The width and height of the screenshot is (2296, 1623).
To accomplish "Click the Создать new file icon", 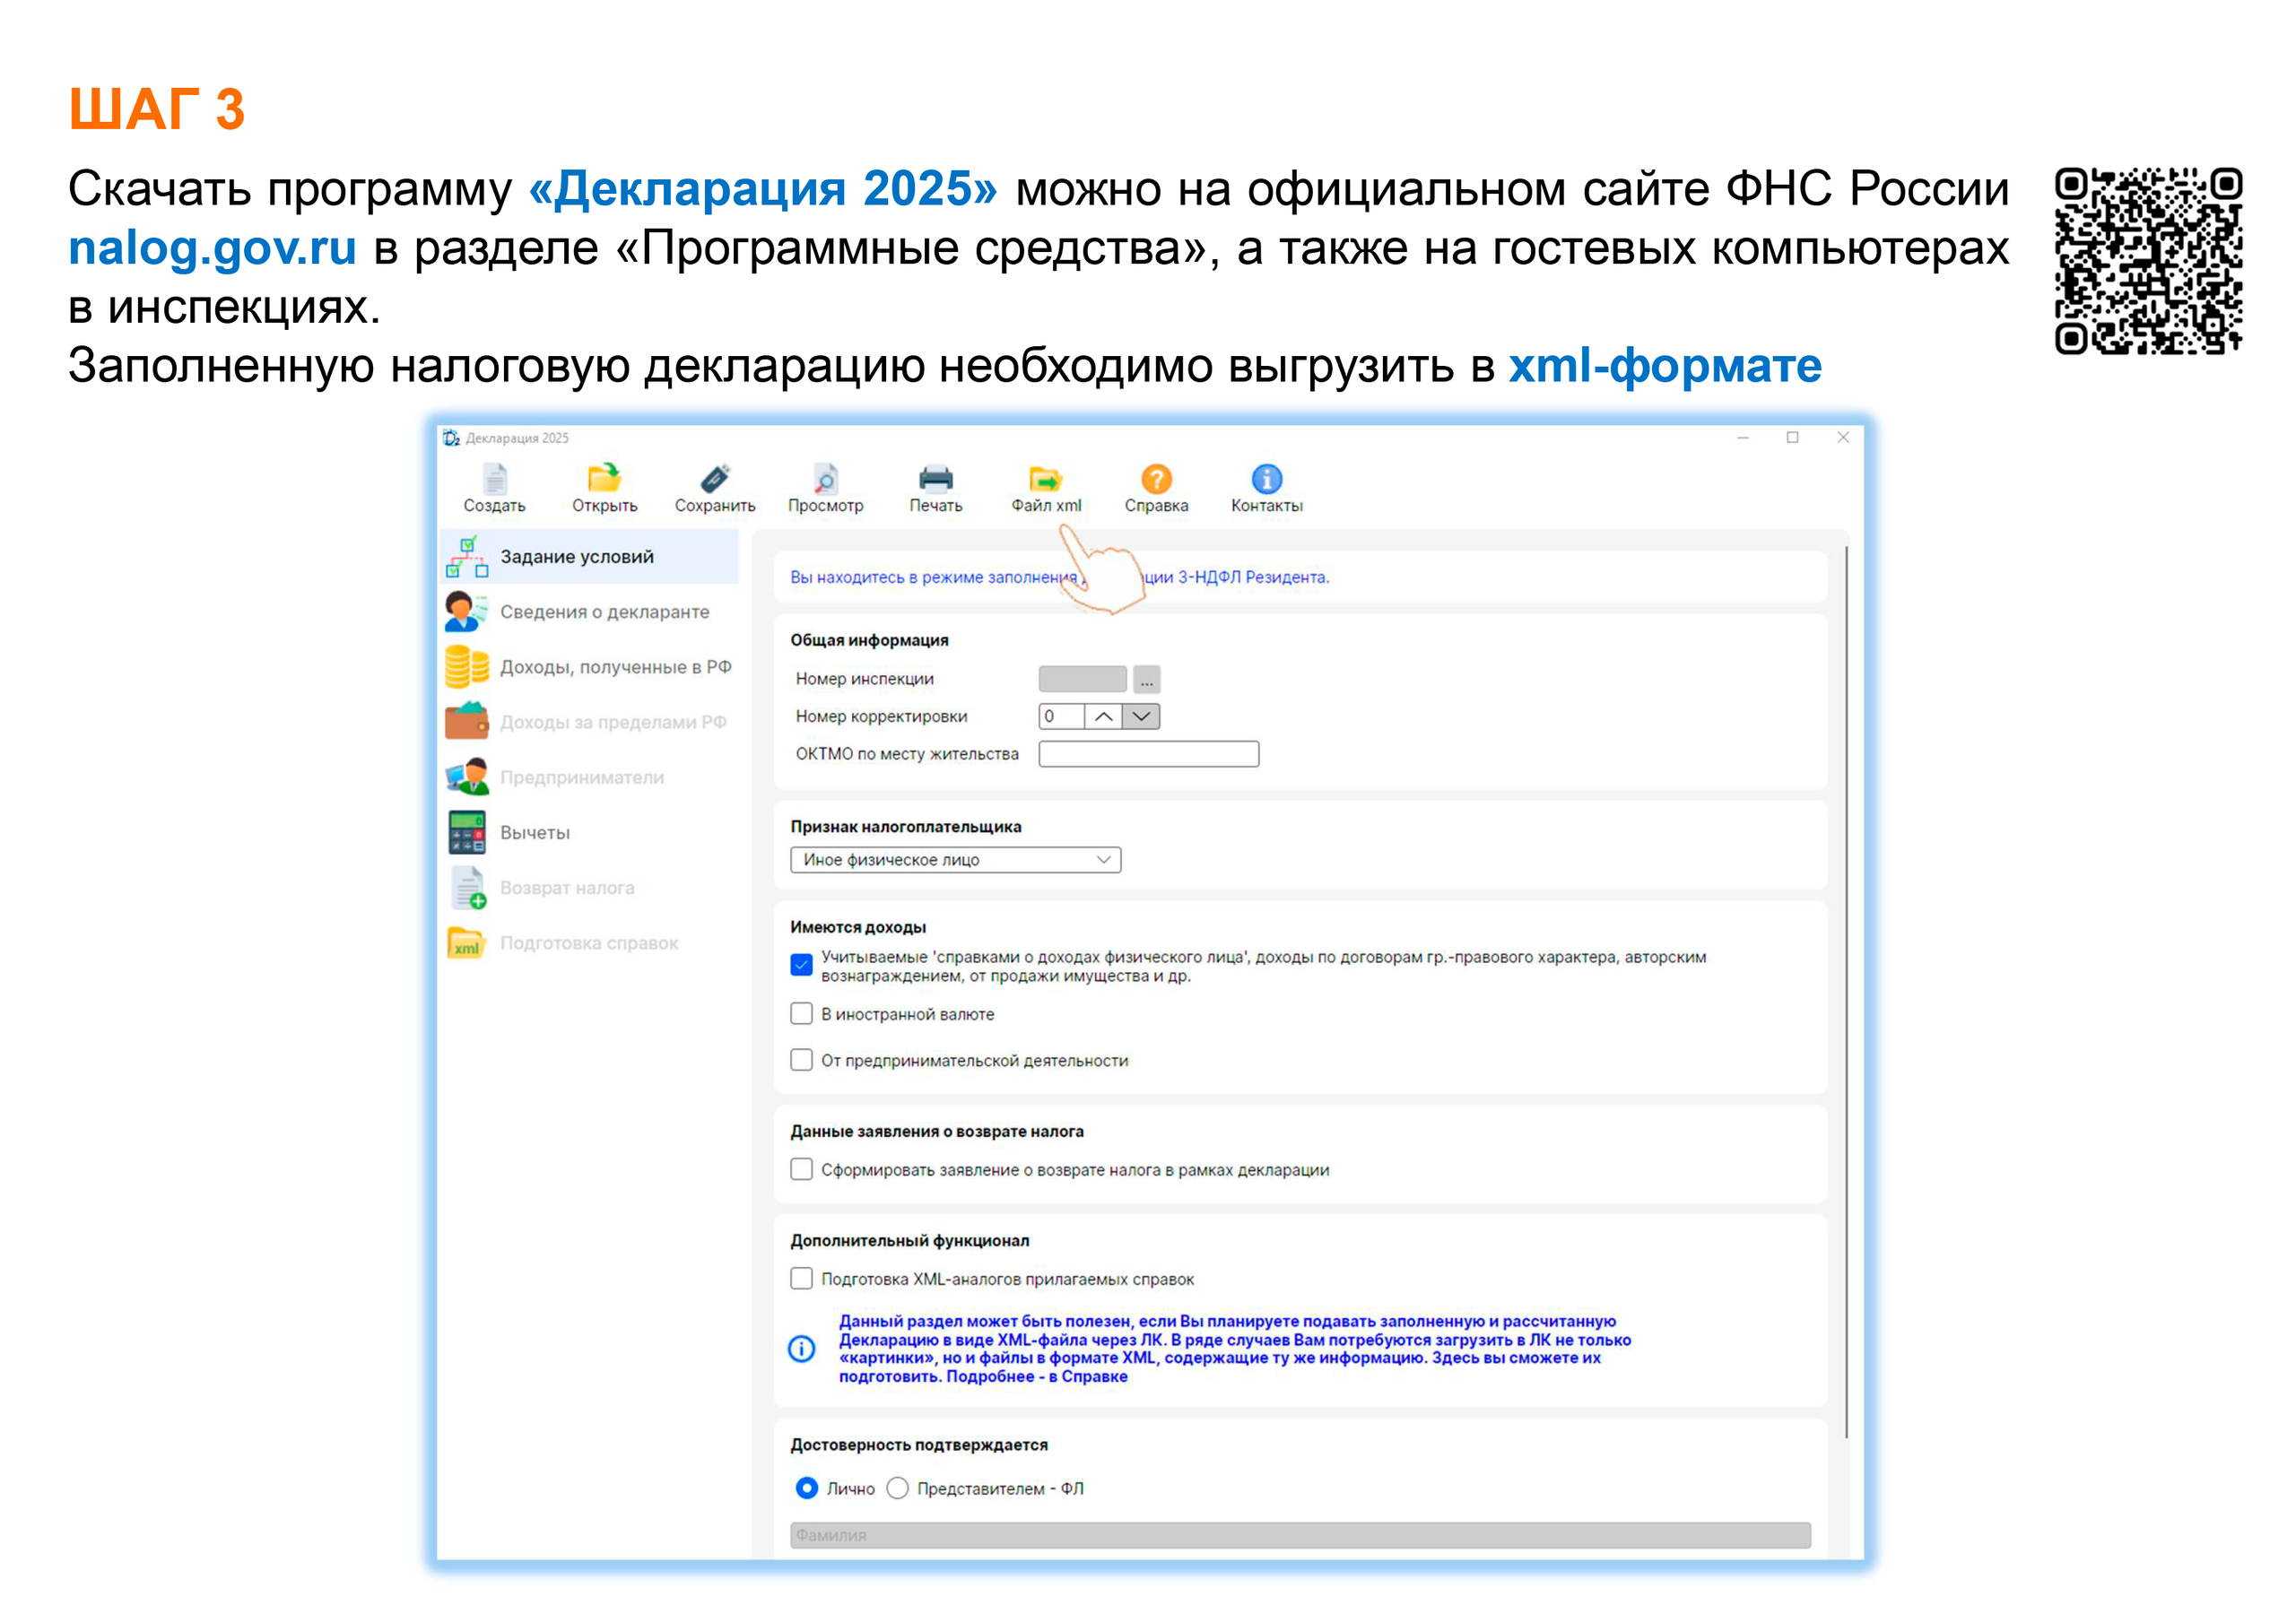I will (494, 480).
